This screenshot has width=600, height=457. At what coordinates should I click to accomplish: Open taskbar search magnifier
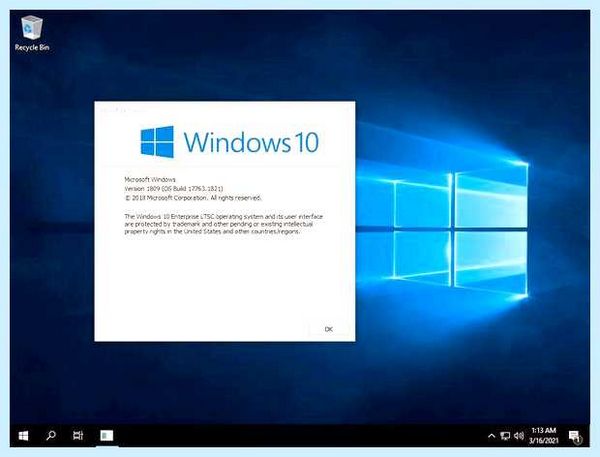click(x=51, y=436)
